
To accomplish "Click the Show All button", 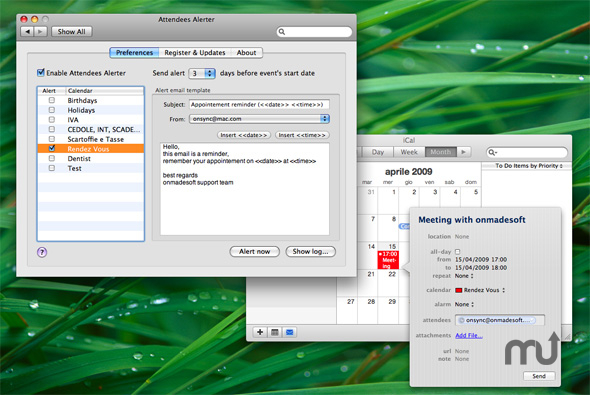I will 71,32.
